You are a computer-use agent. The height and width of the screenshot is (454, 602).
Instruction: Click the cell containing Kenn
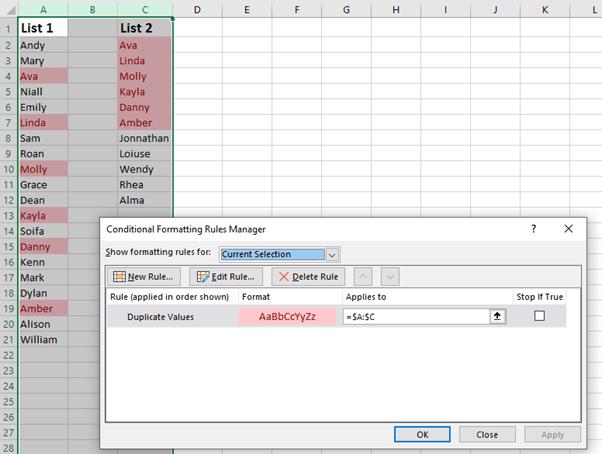pos(43,262)
